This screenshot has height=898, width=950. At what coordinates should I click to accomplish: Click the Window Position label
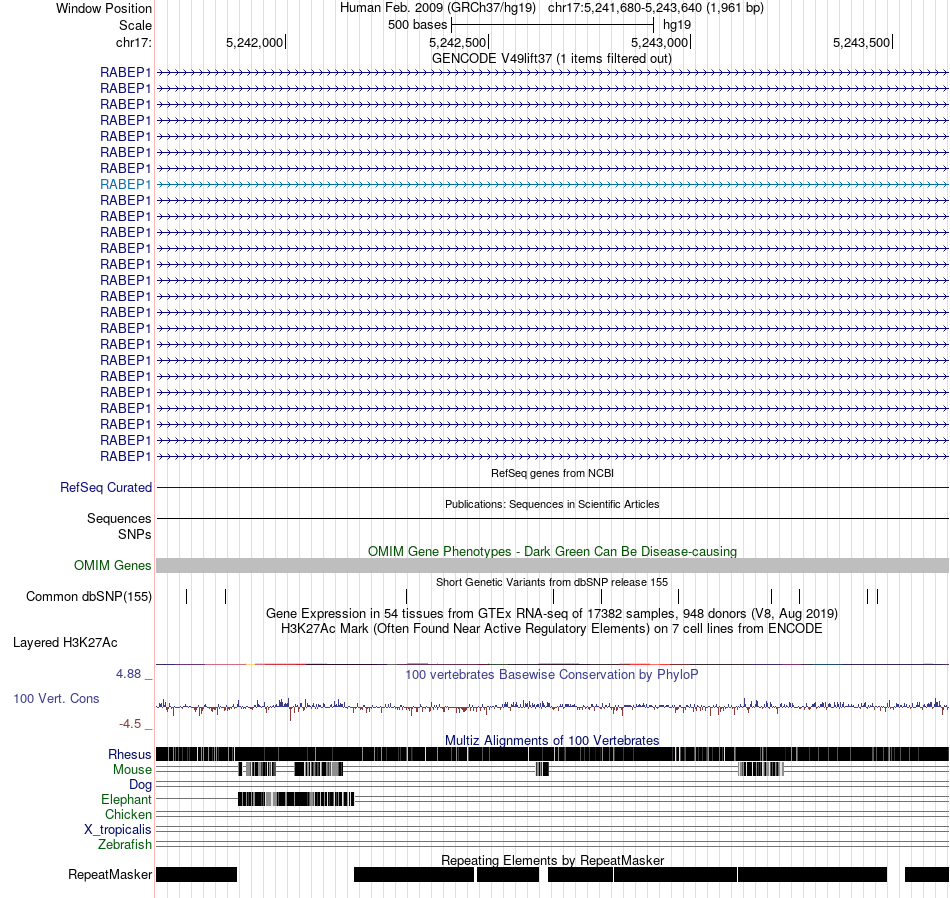104,8
